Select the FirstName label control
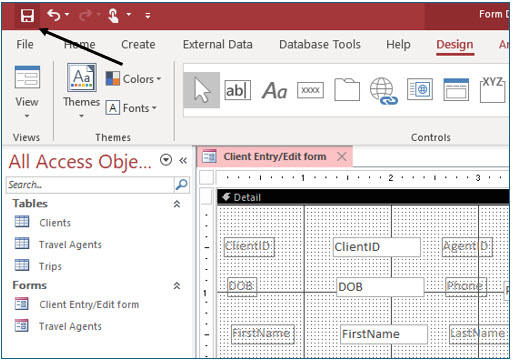 263,334
